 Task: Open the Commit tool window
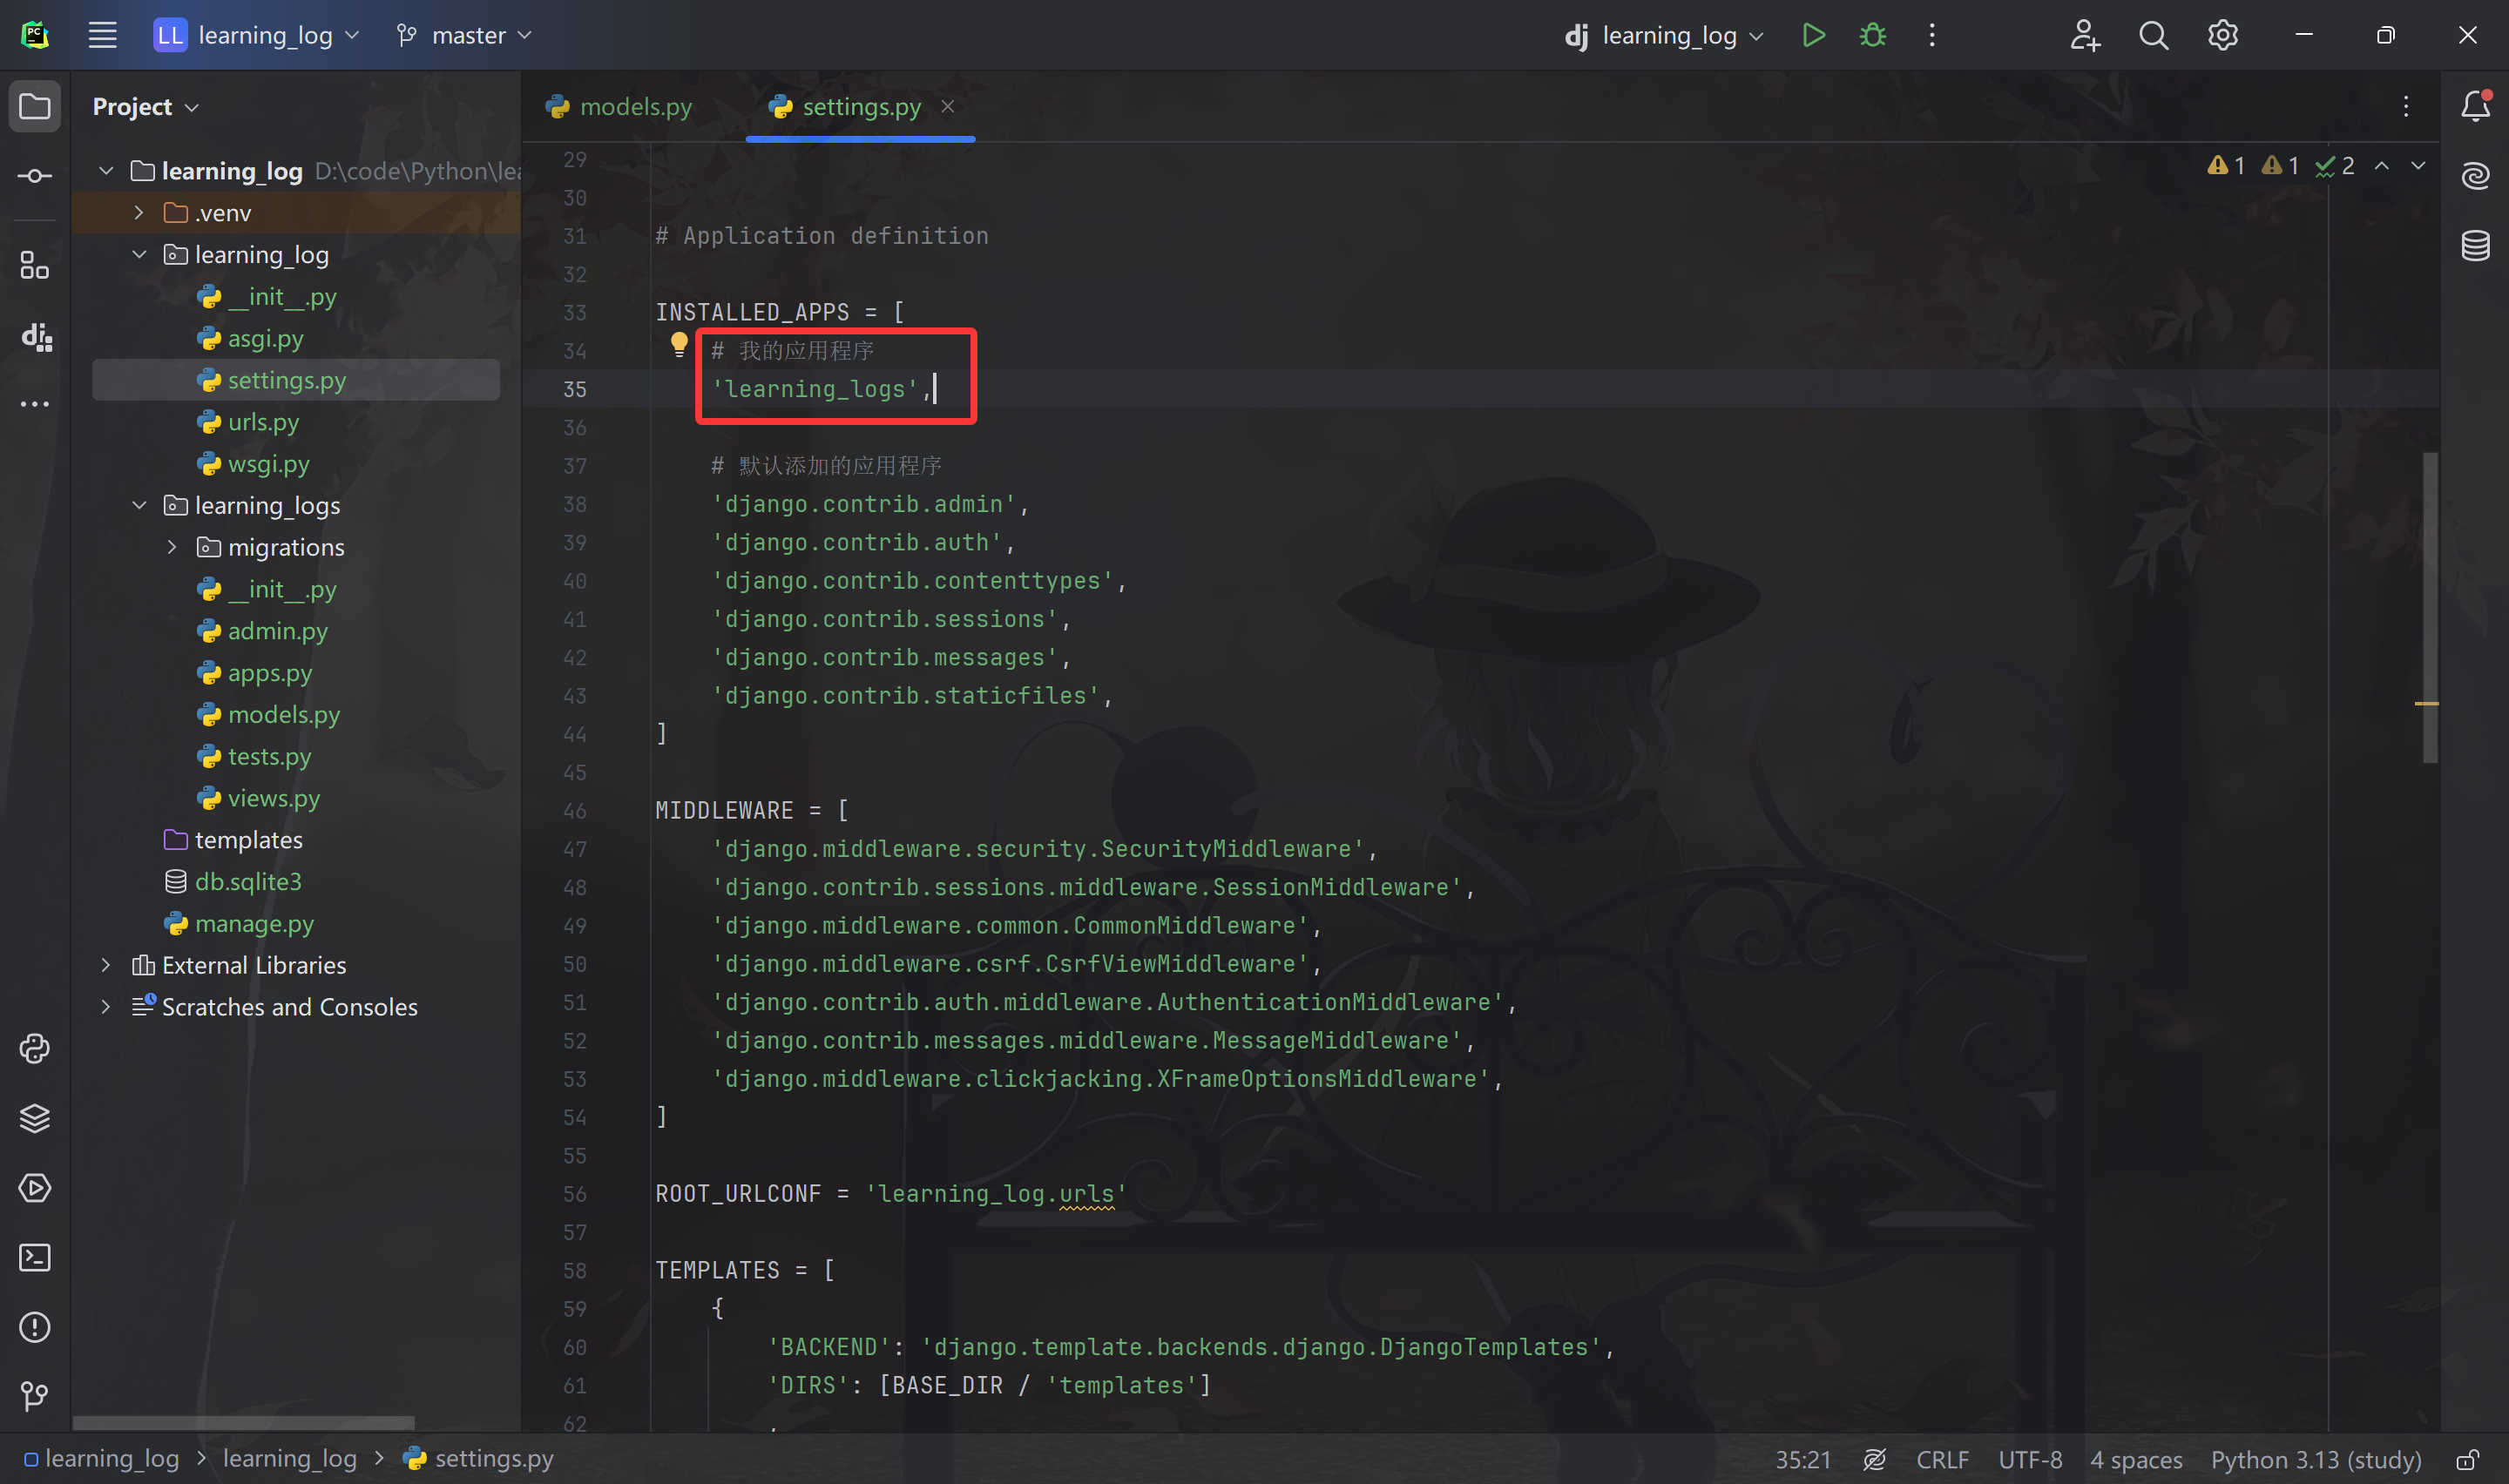click(x=35, y=176)
